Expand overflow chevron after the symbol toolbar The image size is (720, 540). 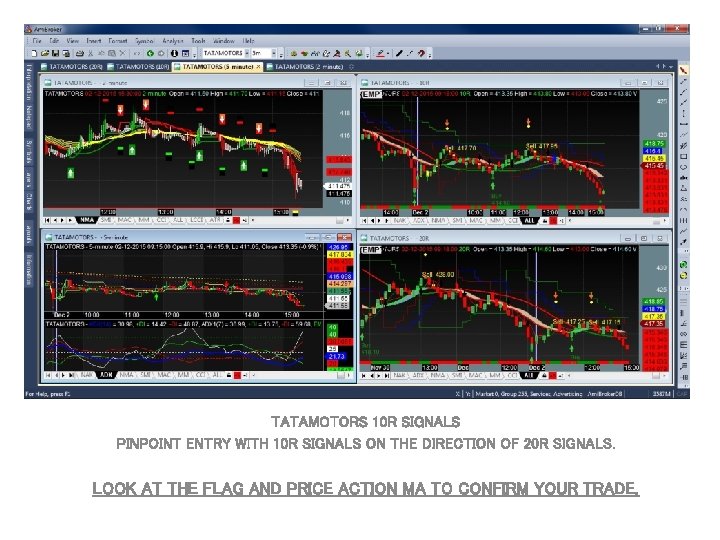[x=281, y=55]
